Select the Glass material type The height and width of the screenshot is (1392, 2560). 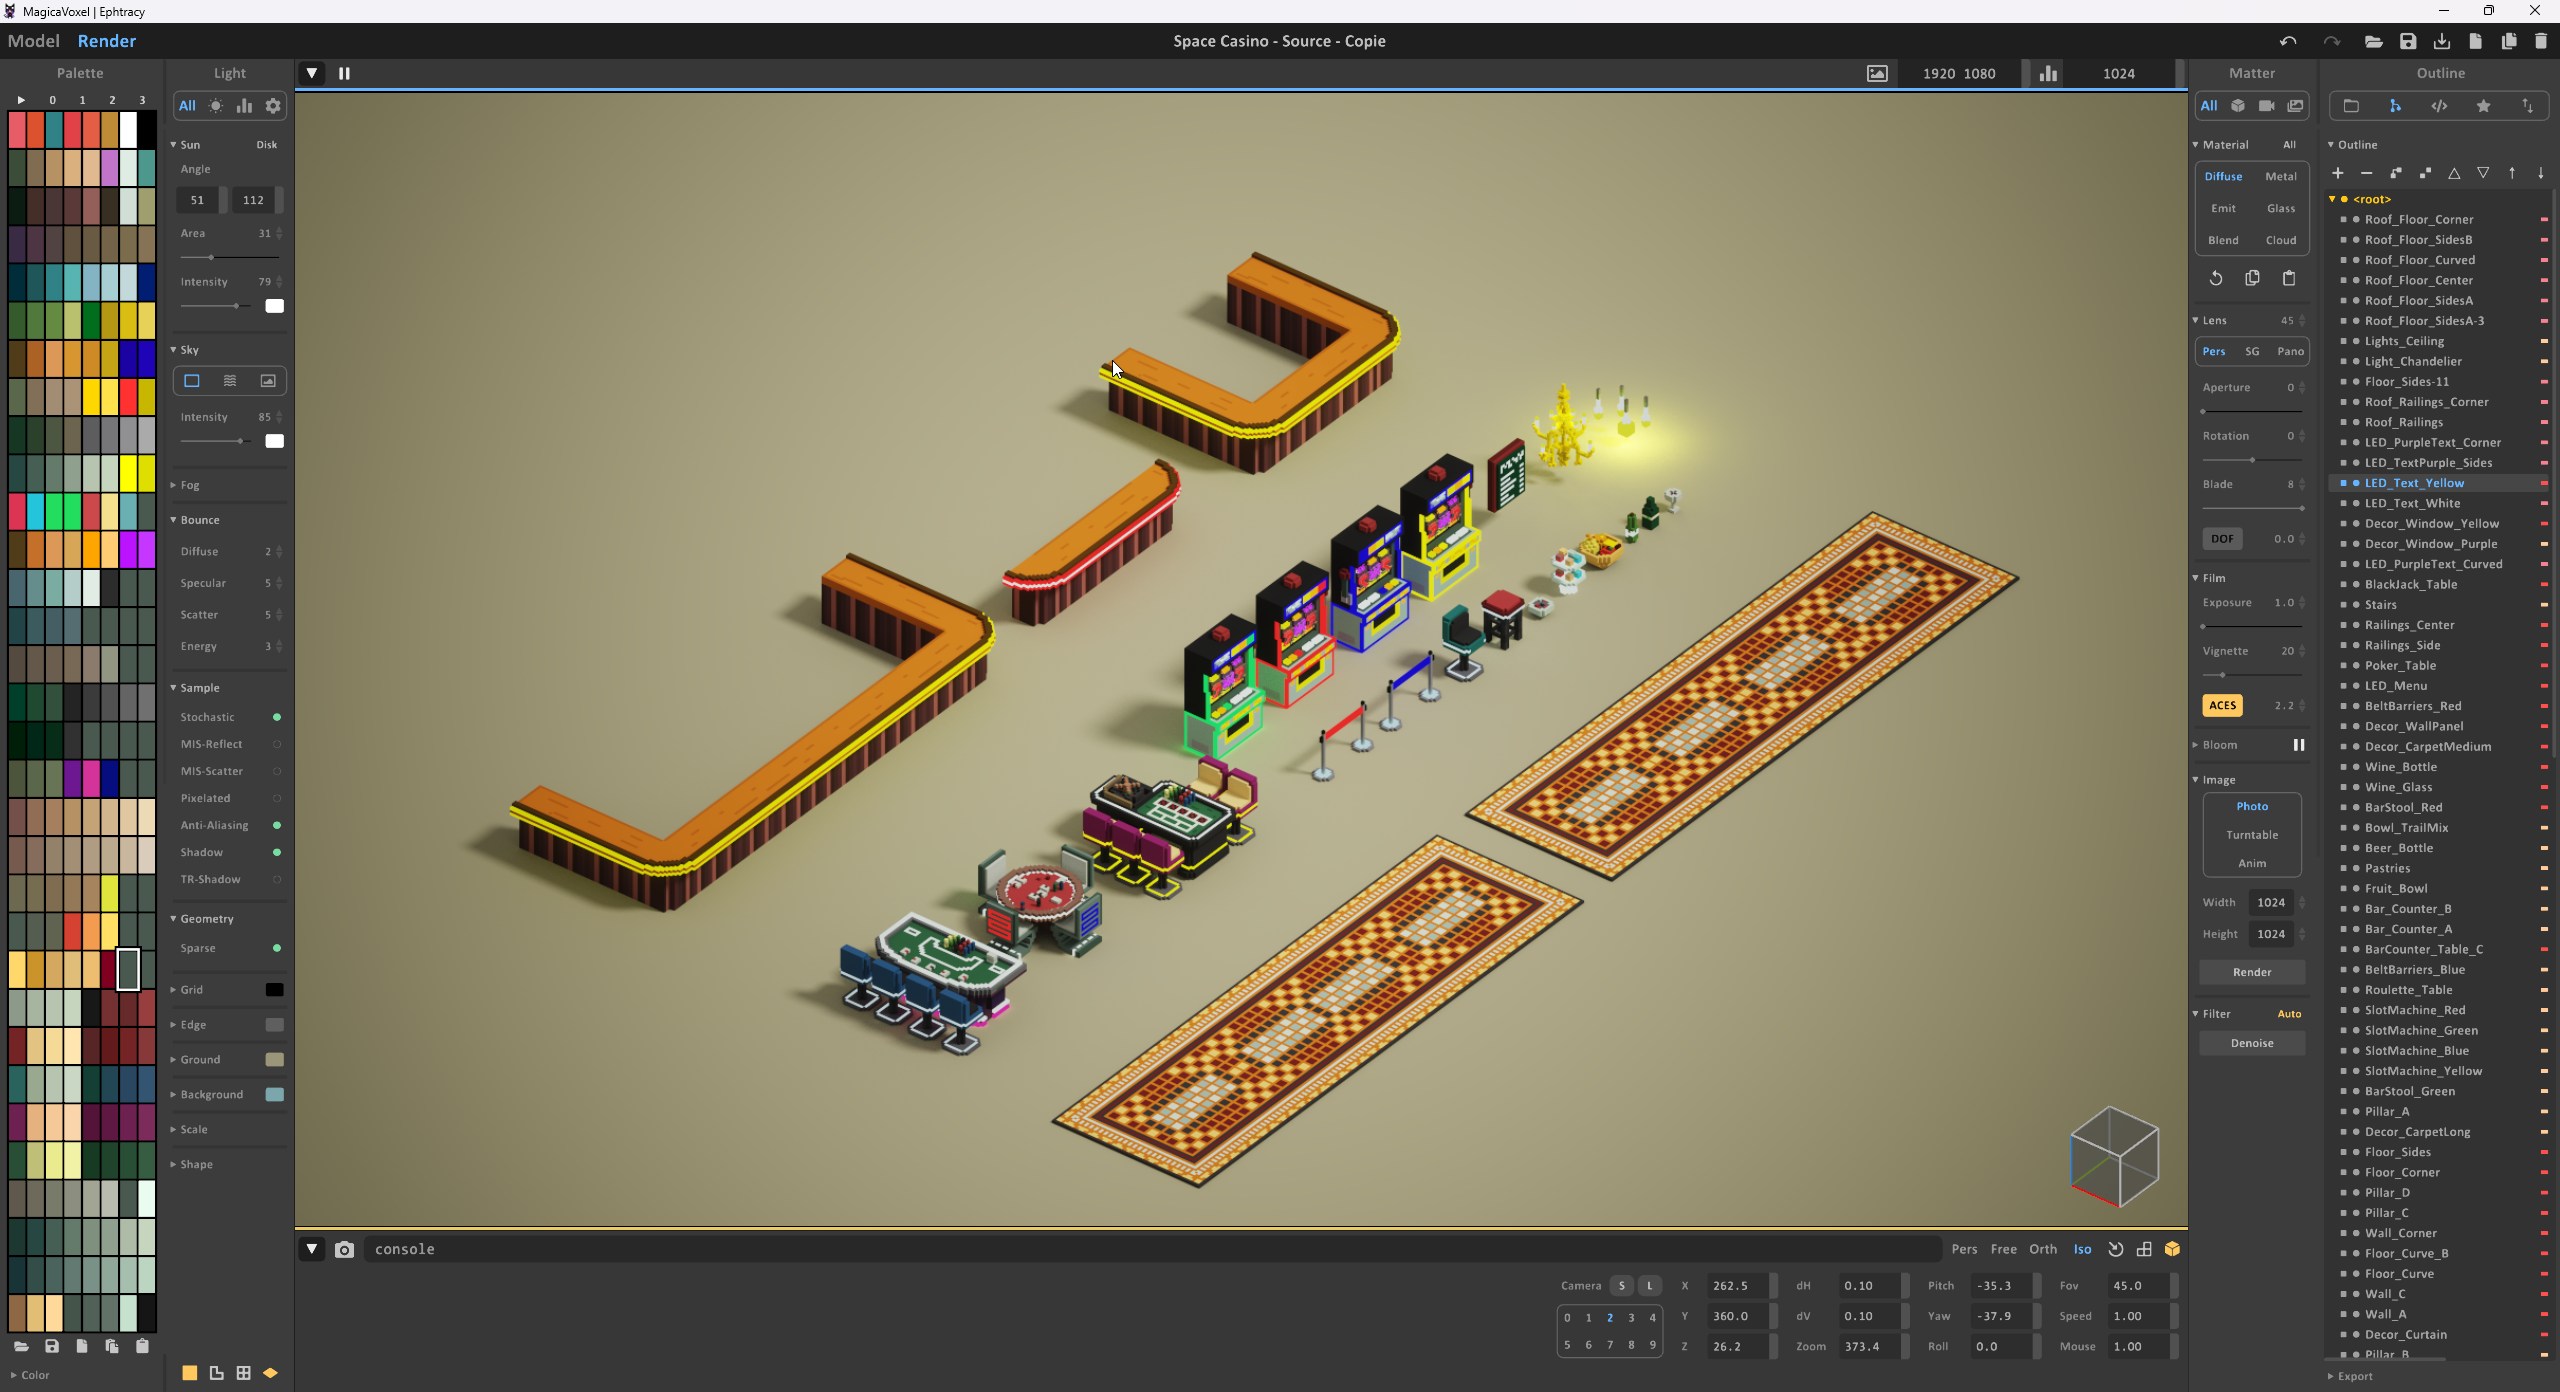tap(2280, 208)
